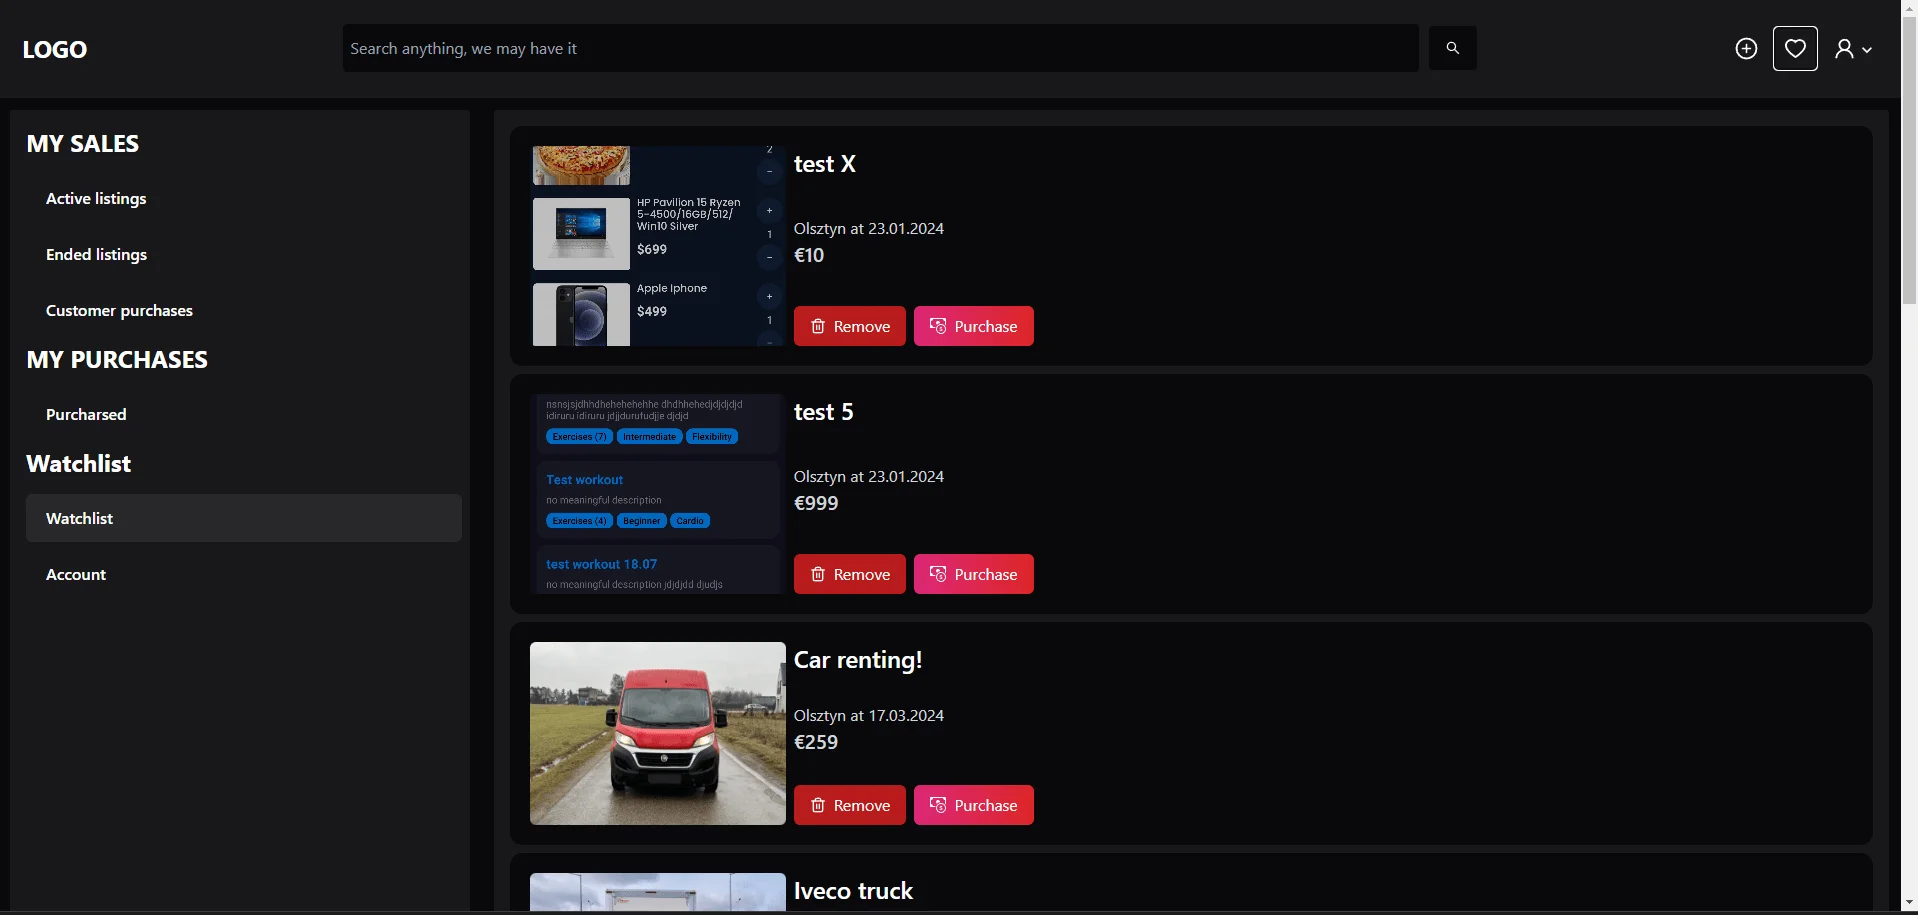The image size is (1918, 915).
Task: Click the '€259' price text
Action: tap(816, 742)
